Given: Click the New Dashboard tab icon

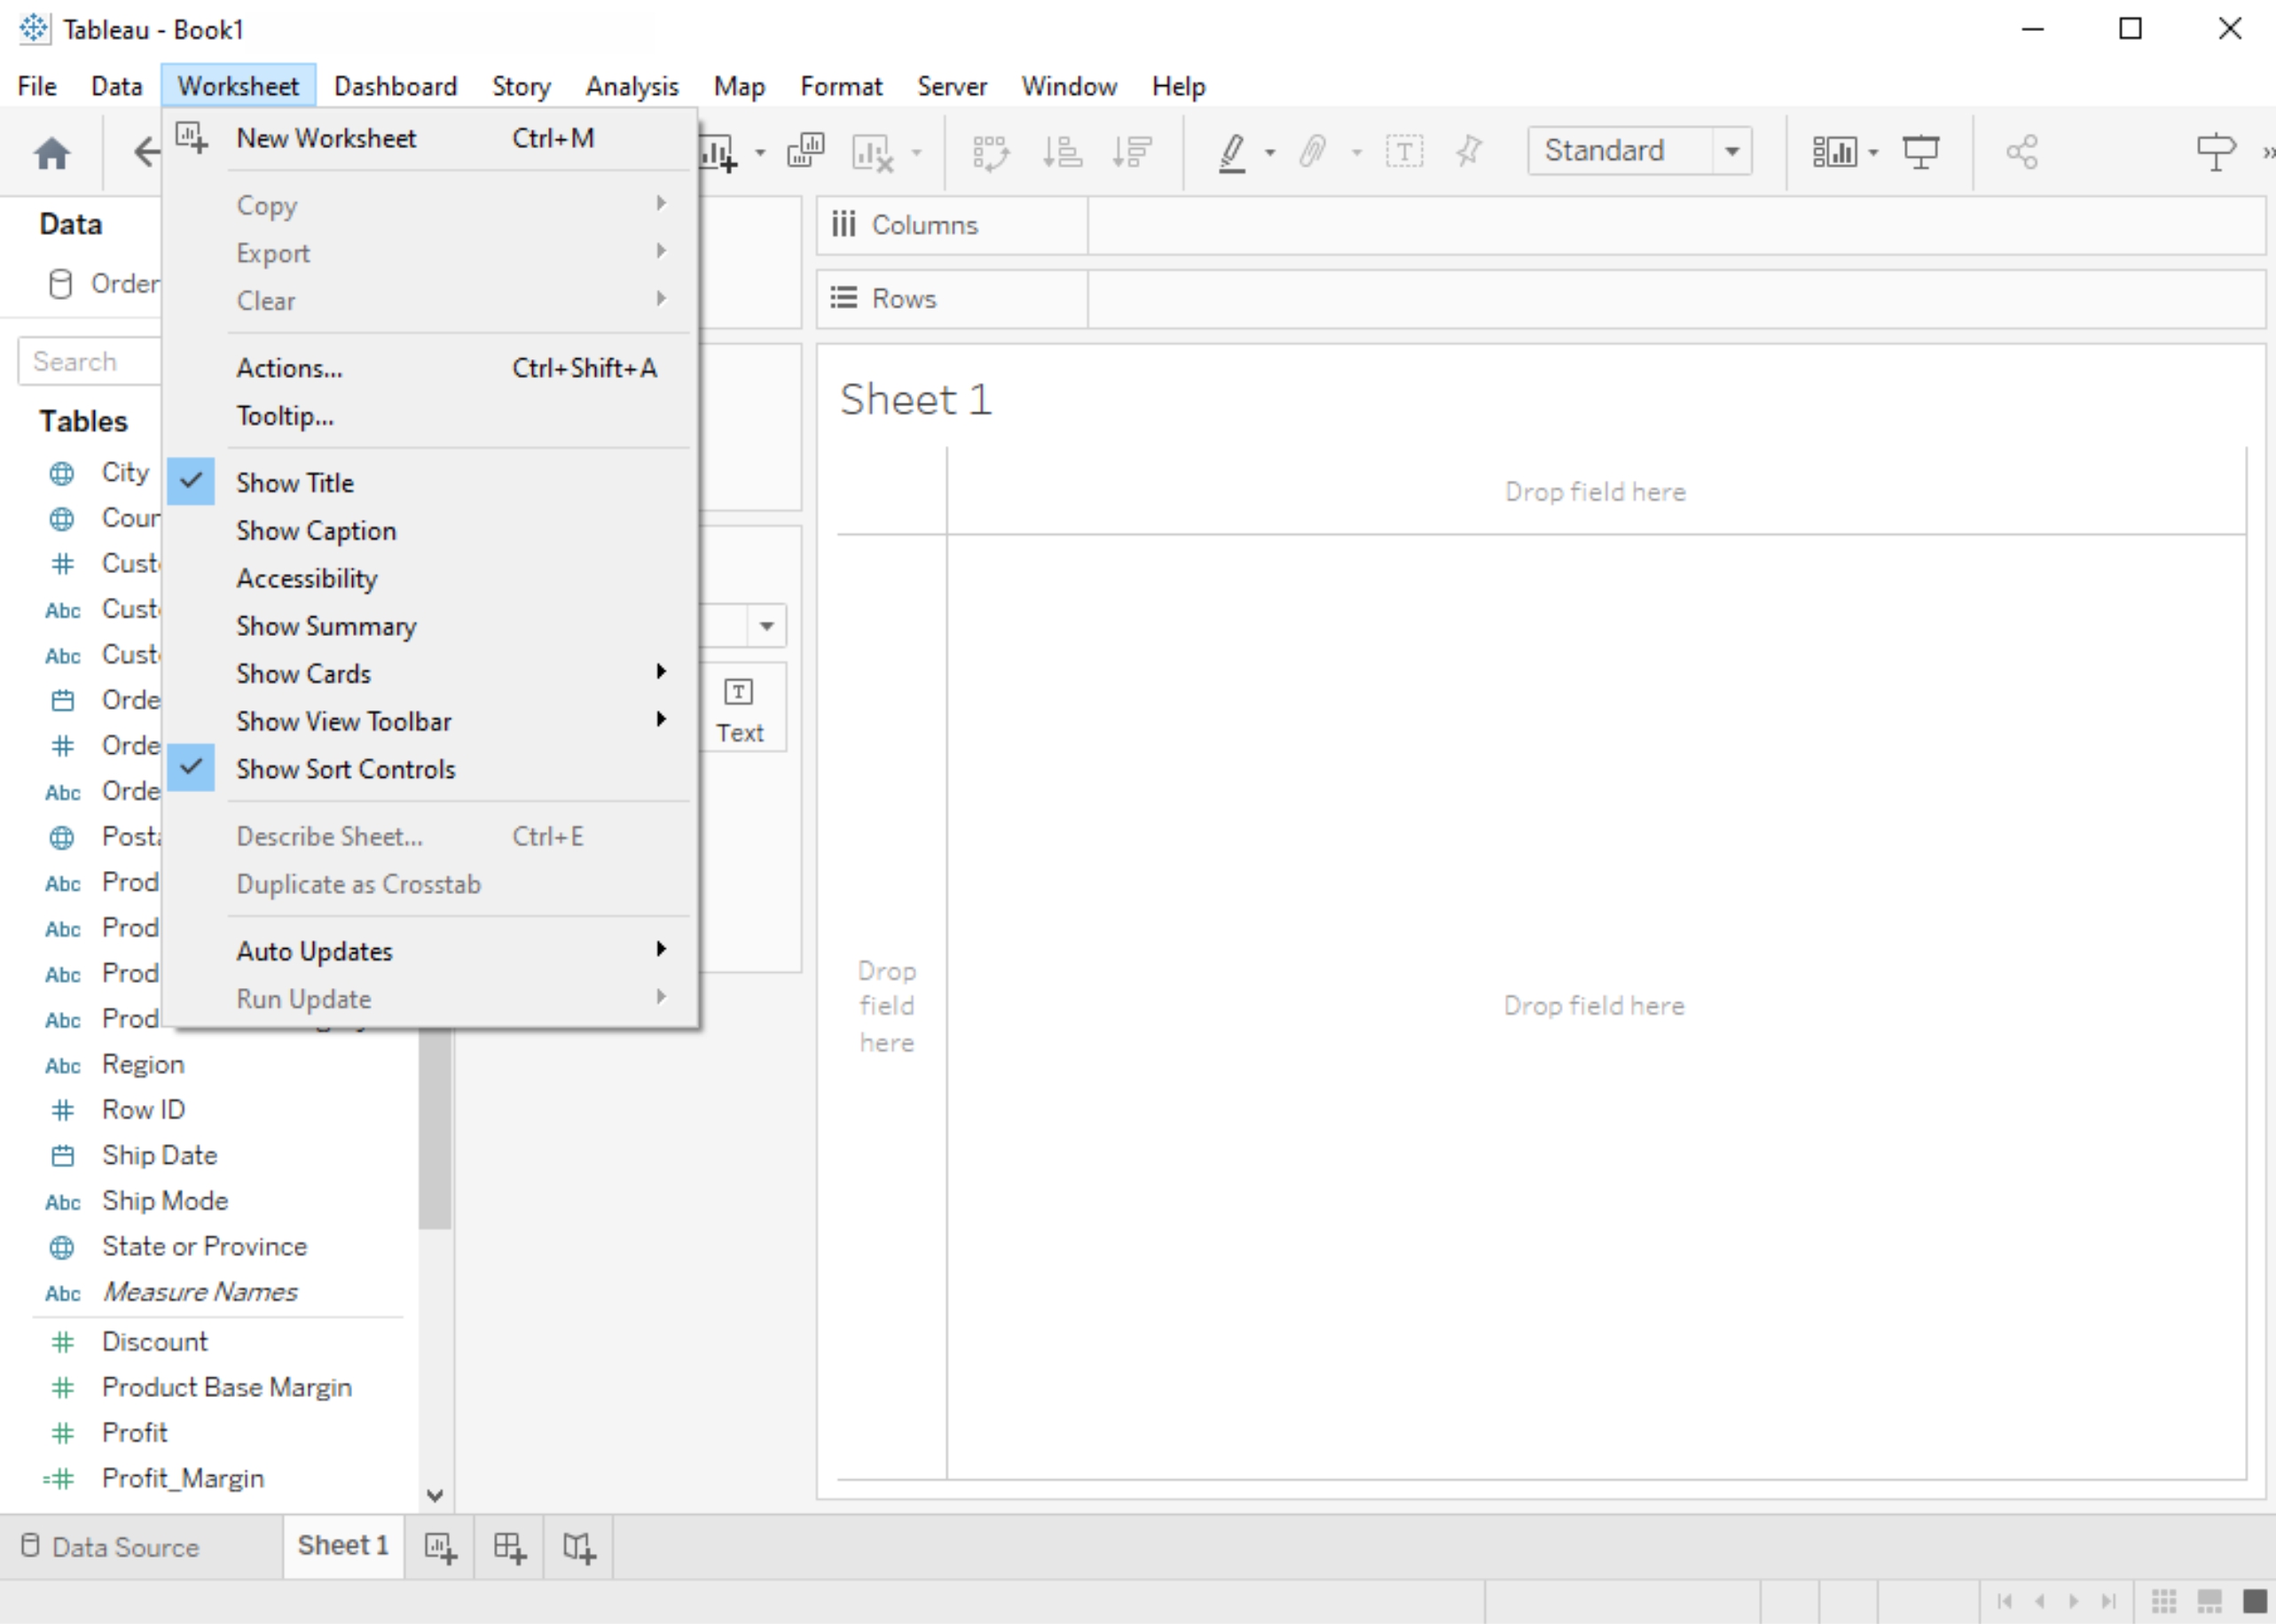Looking at the screenshot, I should pos(509,1548).
